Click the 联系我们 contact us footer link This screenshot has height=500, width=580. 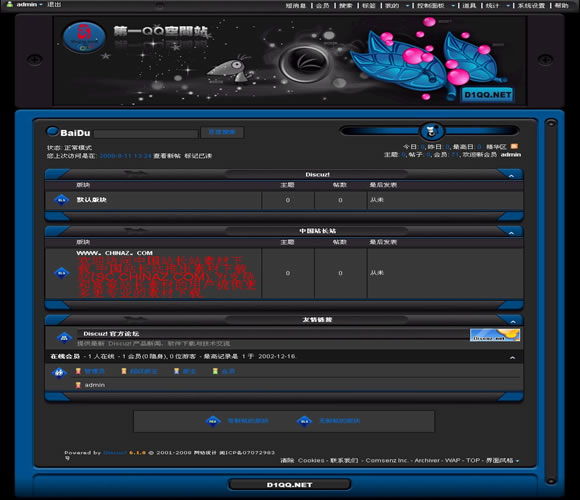[344, 460]
